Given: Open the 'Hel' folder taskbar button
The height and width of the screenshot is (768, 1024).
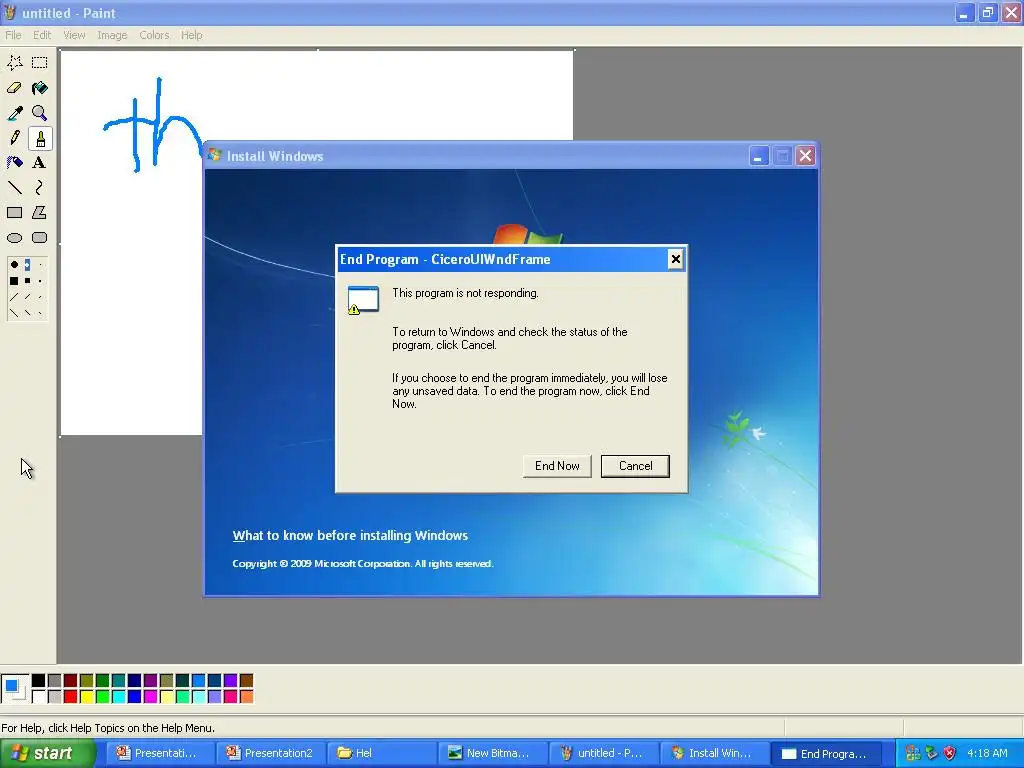Looking at the screenshot, I should 381,754.
